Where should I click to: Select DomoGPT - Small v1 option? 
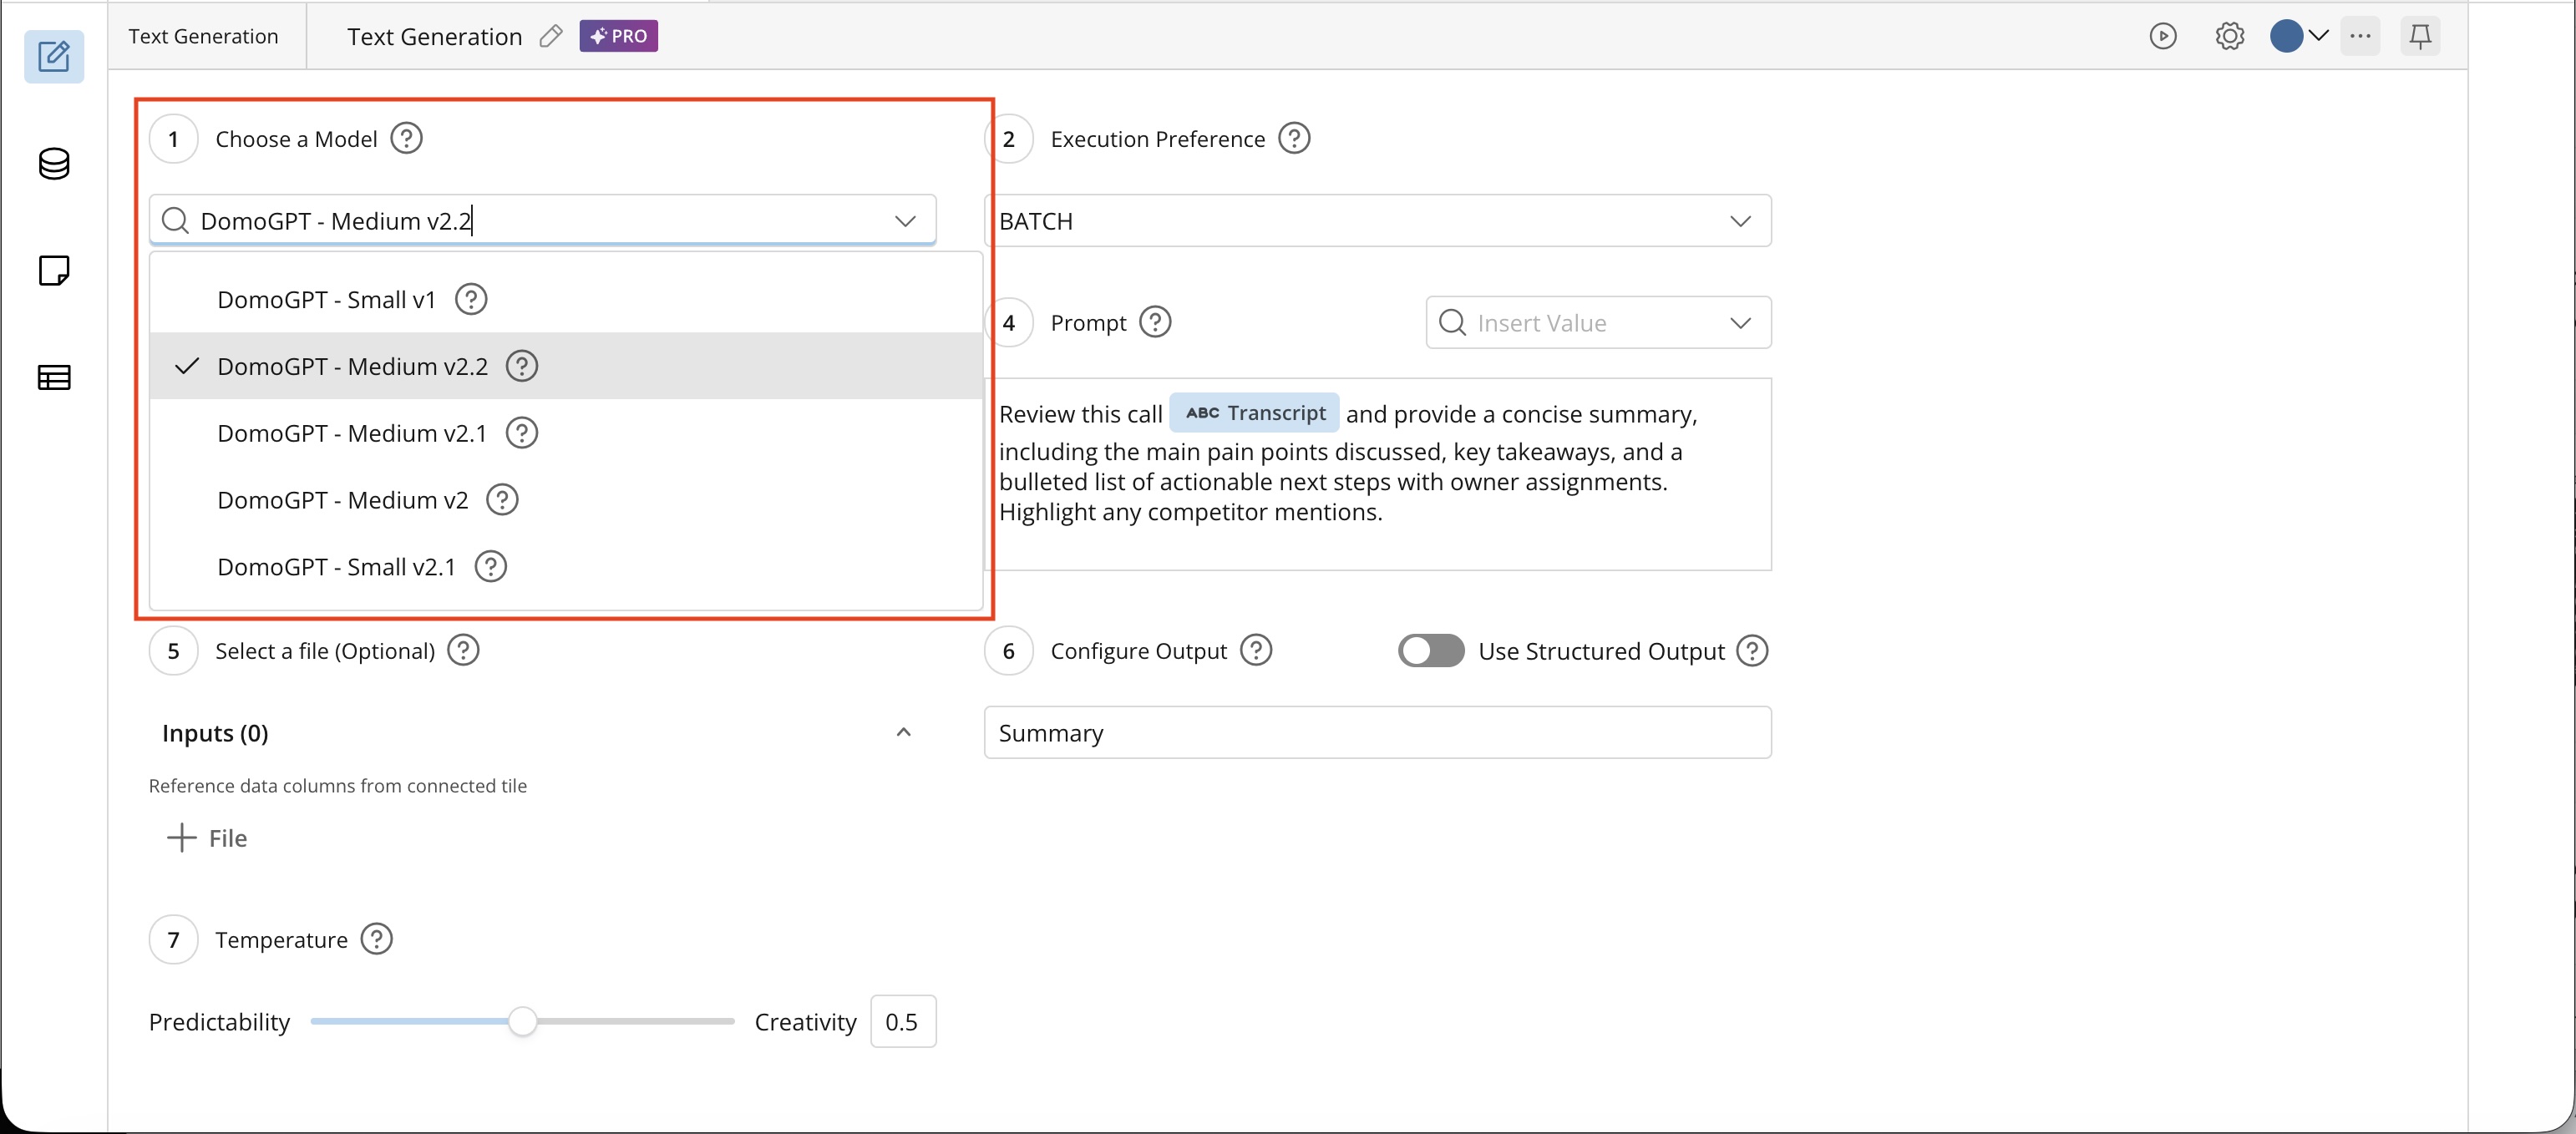566,299
